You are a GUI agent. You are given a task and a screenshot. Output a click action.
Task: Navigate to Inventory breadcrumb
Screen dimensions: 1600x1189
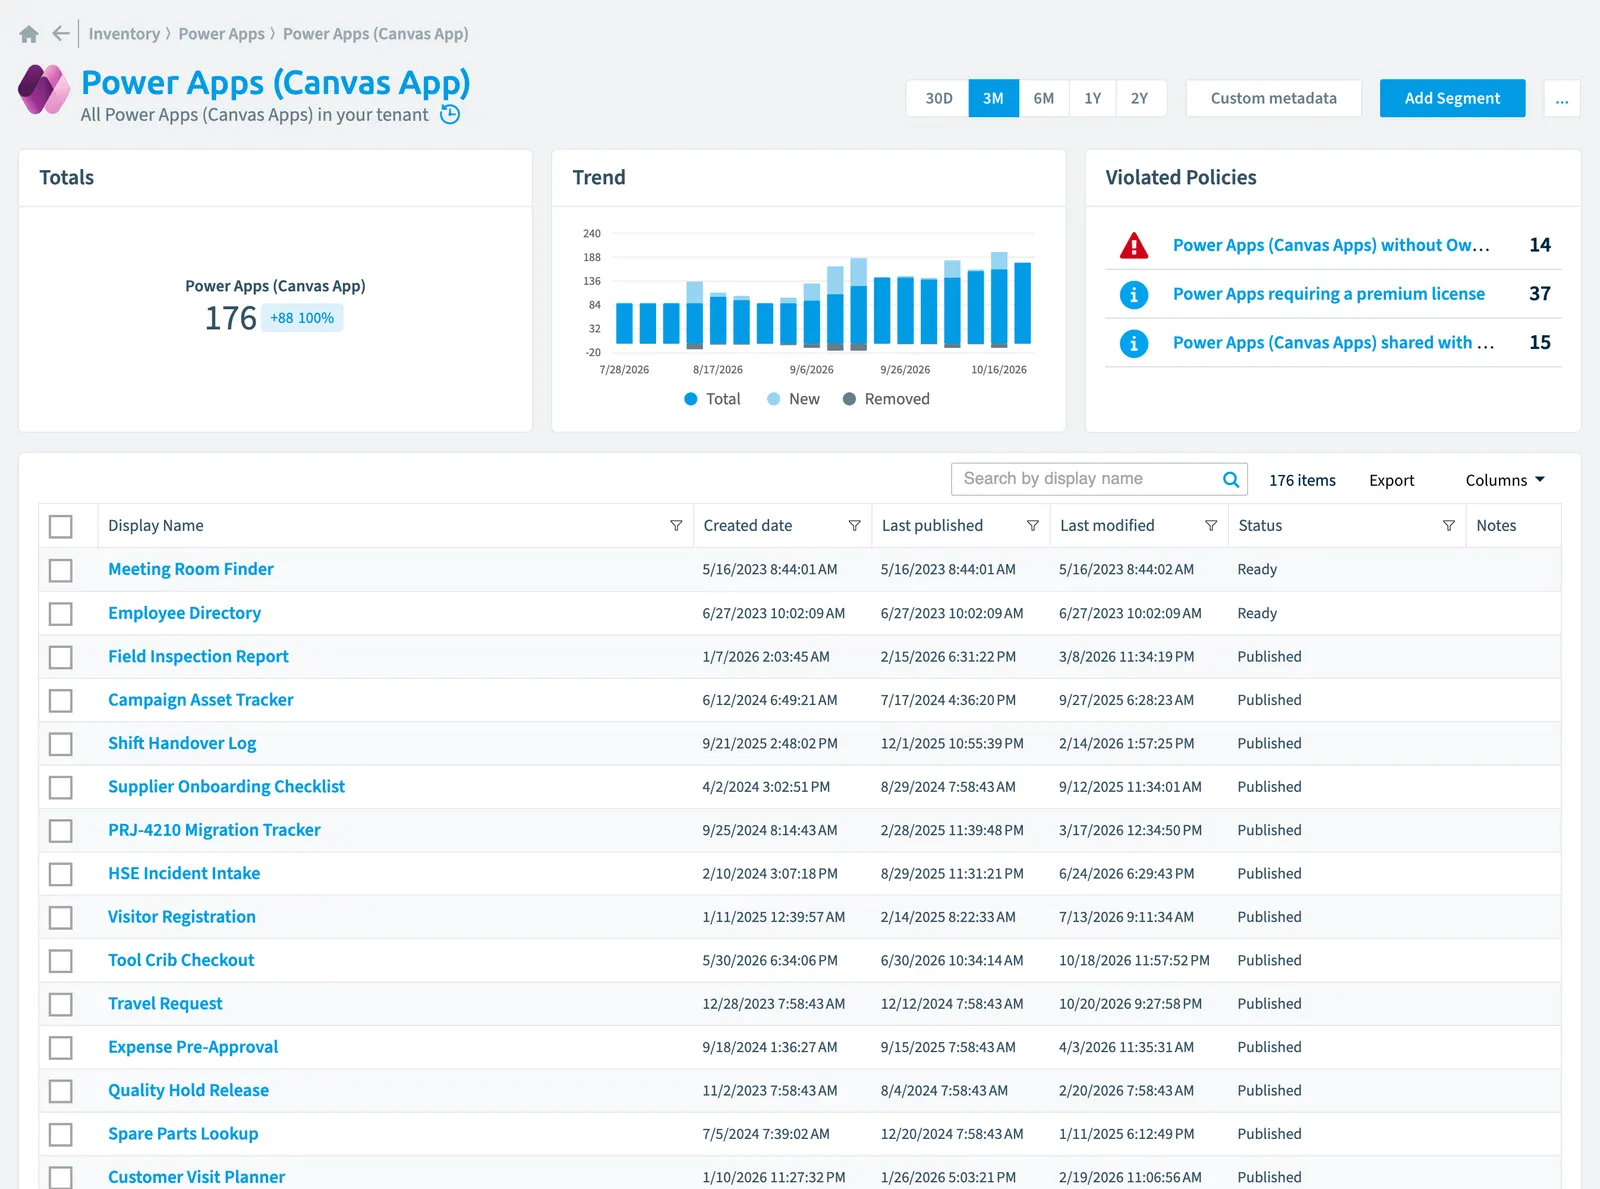pos(124,34)
